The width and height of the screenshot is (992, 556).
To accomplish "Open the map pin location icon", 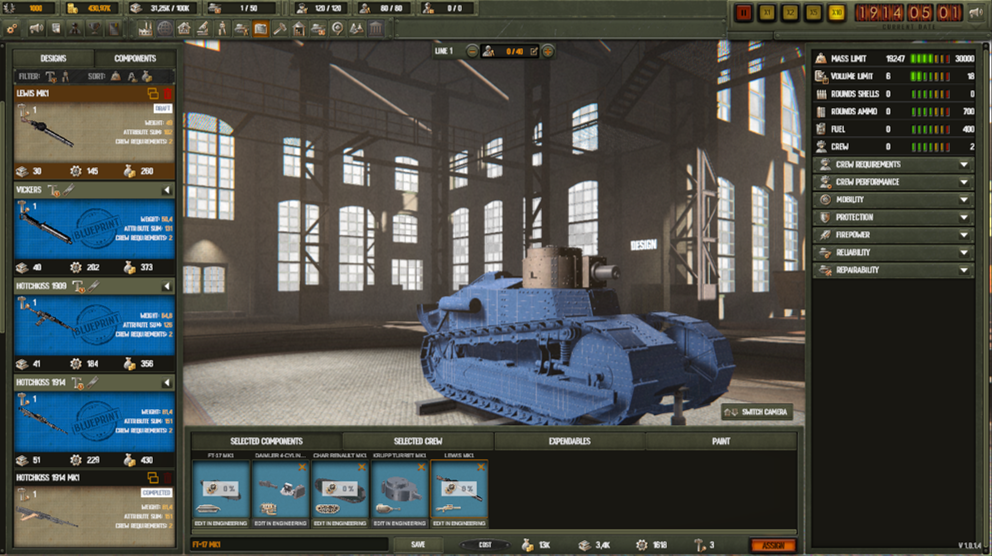I will tap(337, 28).
